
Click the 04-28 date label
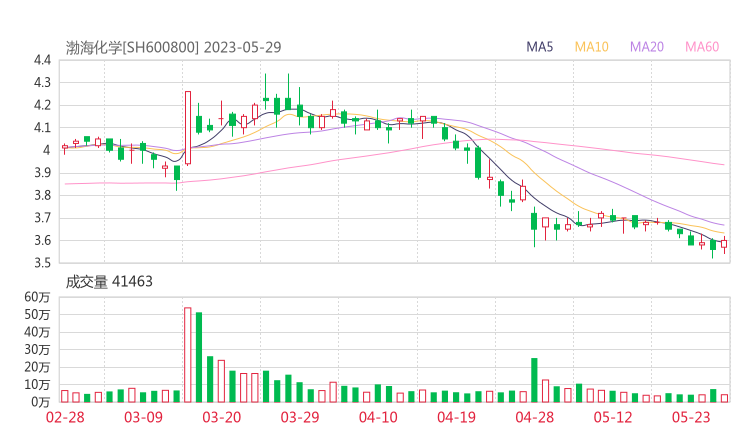point(535,417)
